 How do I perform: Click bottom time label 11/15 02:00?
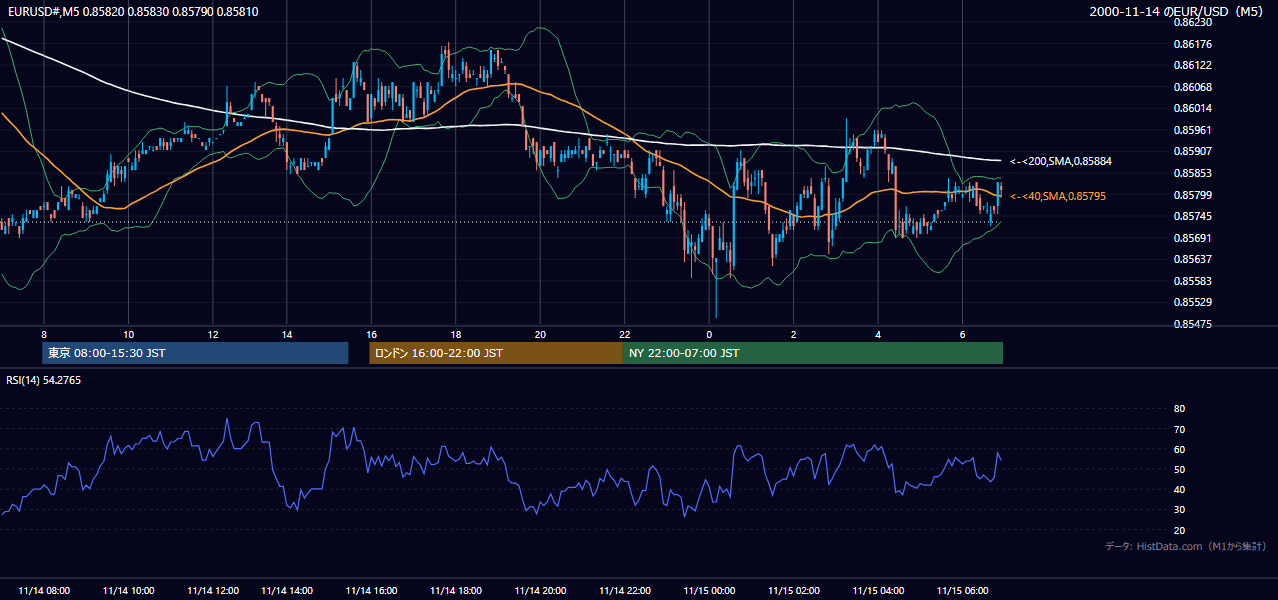coord(794,591)
